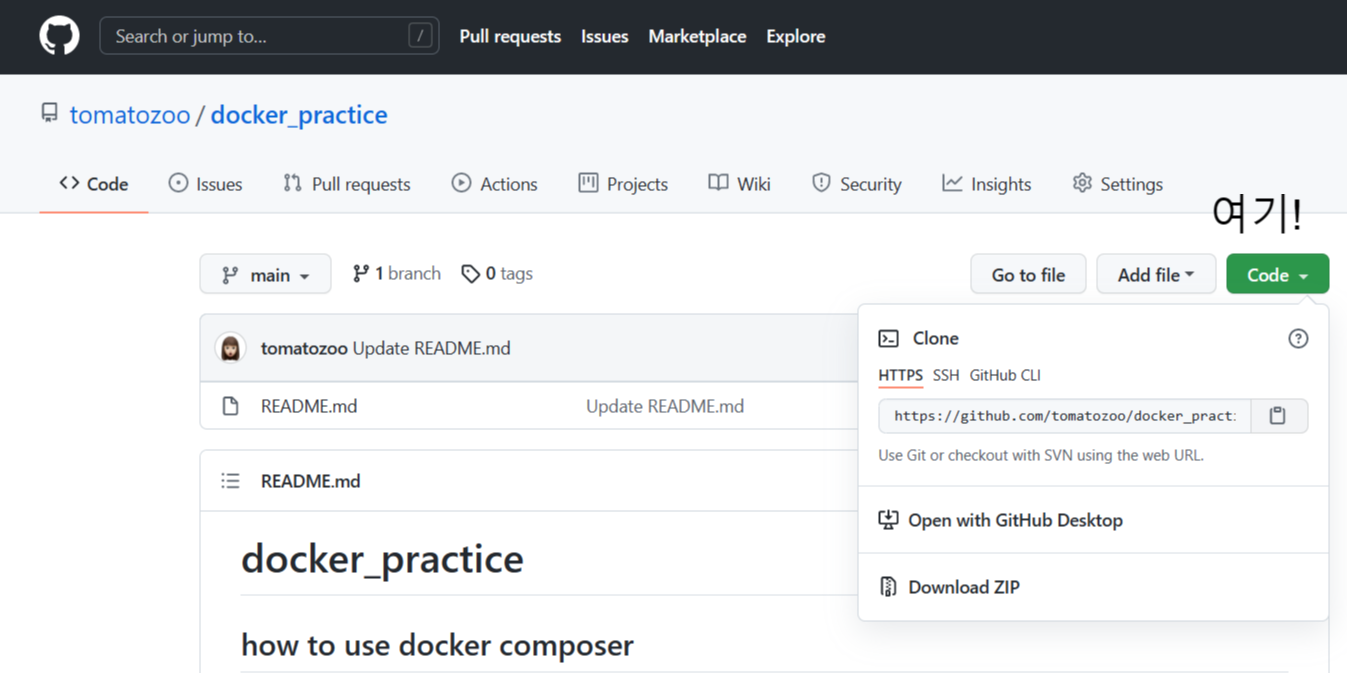Open clone help question mark icon

click(1298, 338)
